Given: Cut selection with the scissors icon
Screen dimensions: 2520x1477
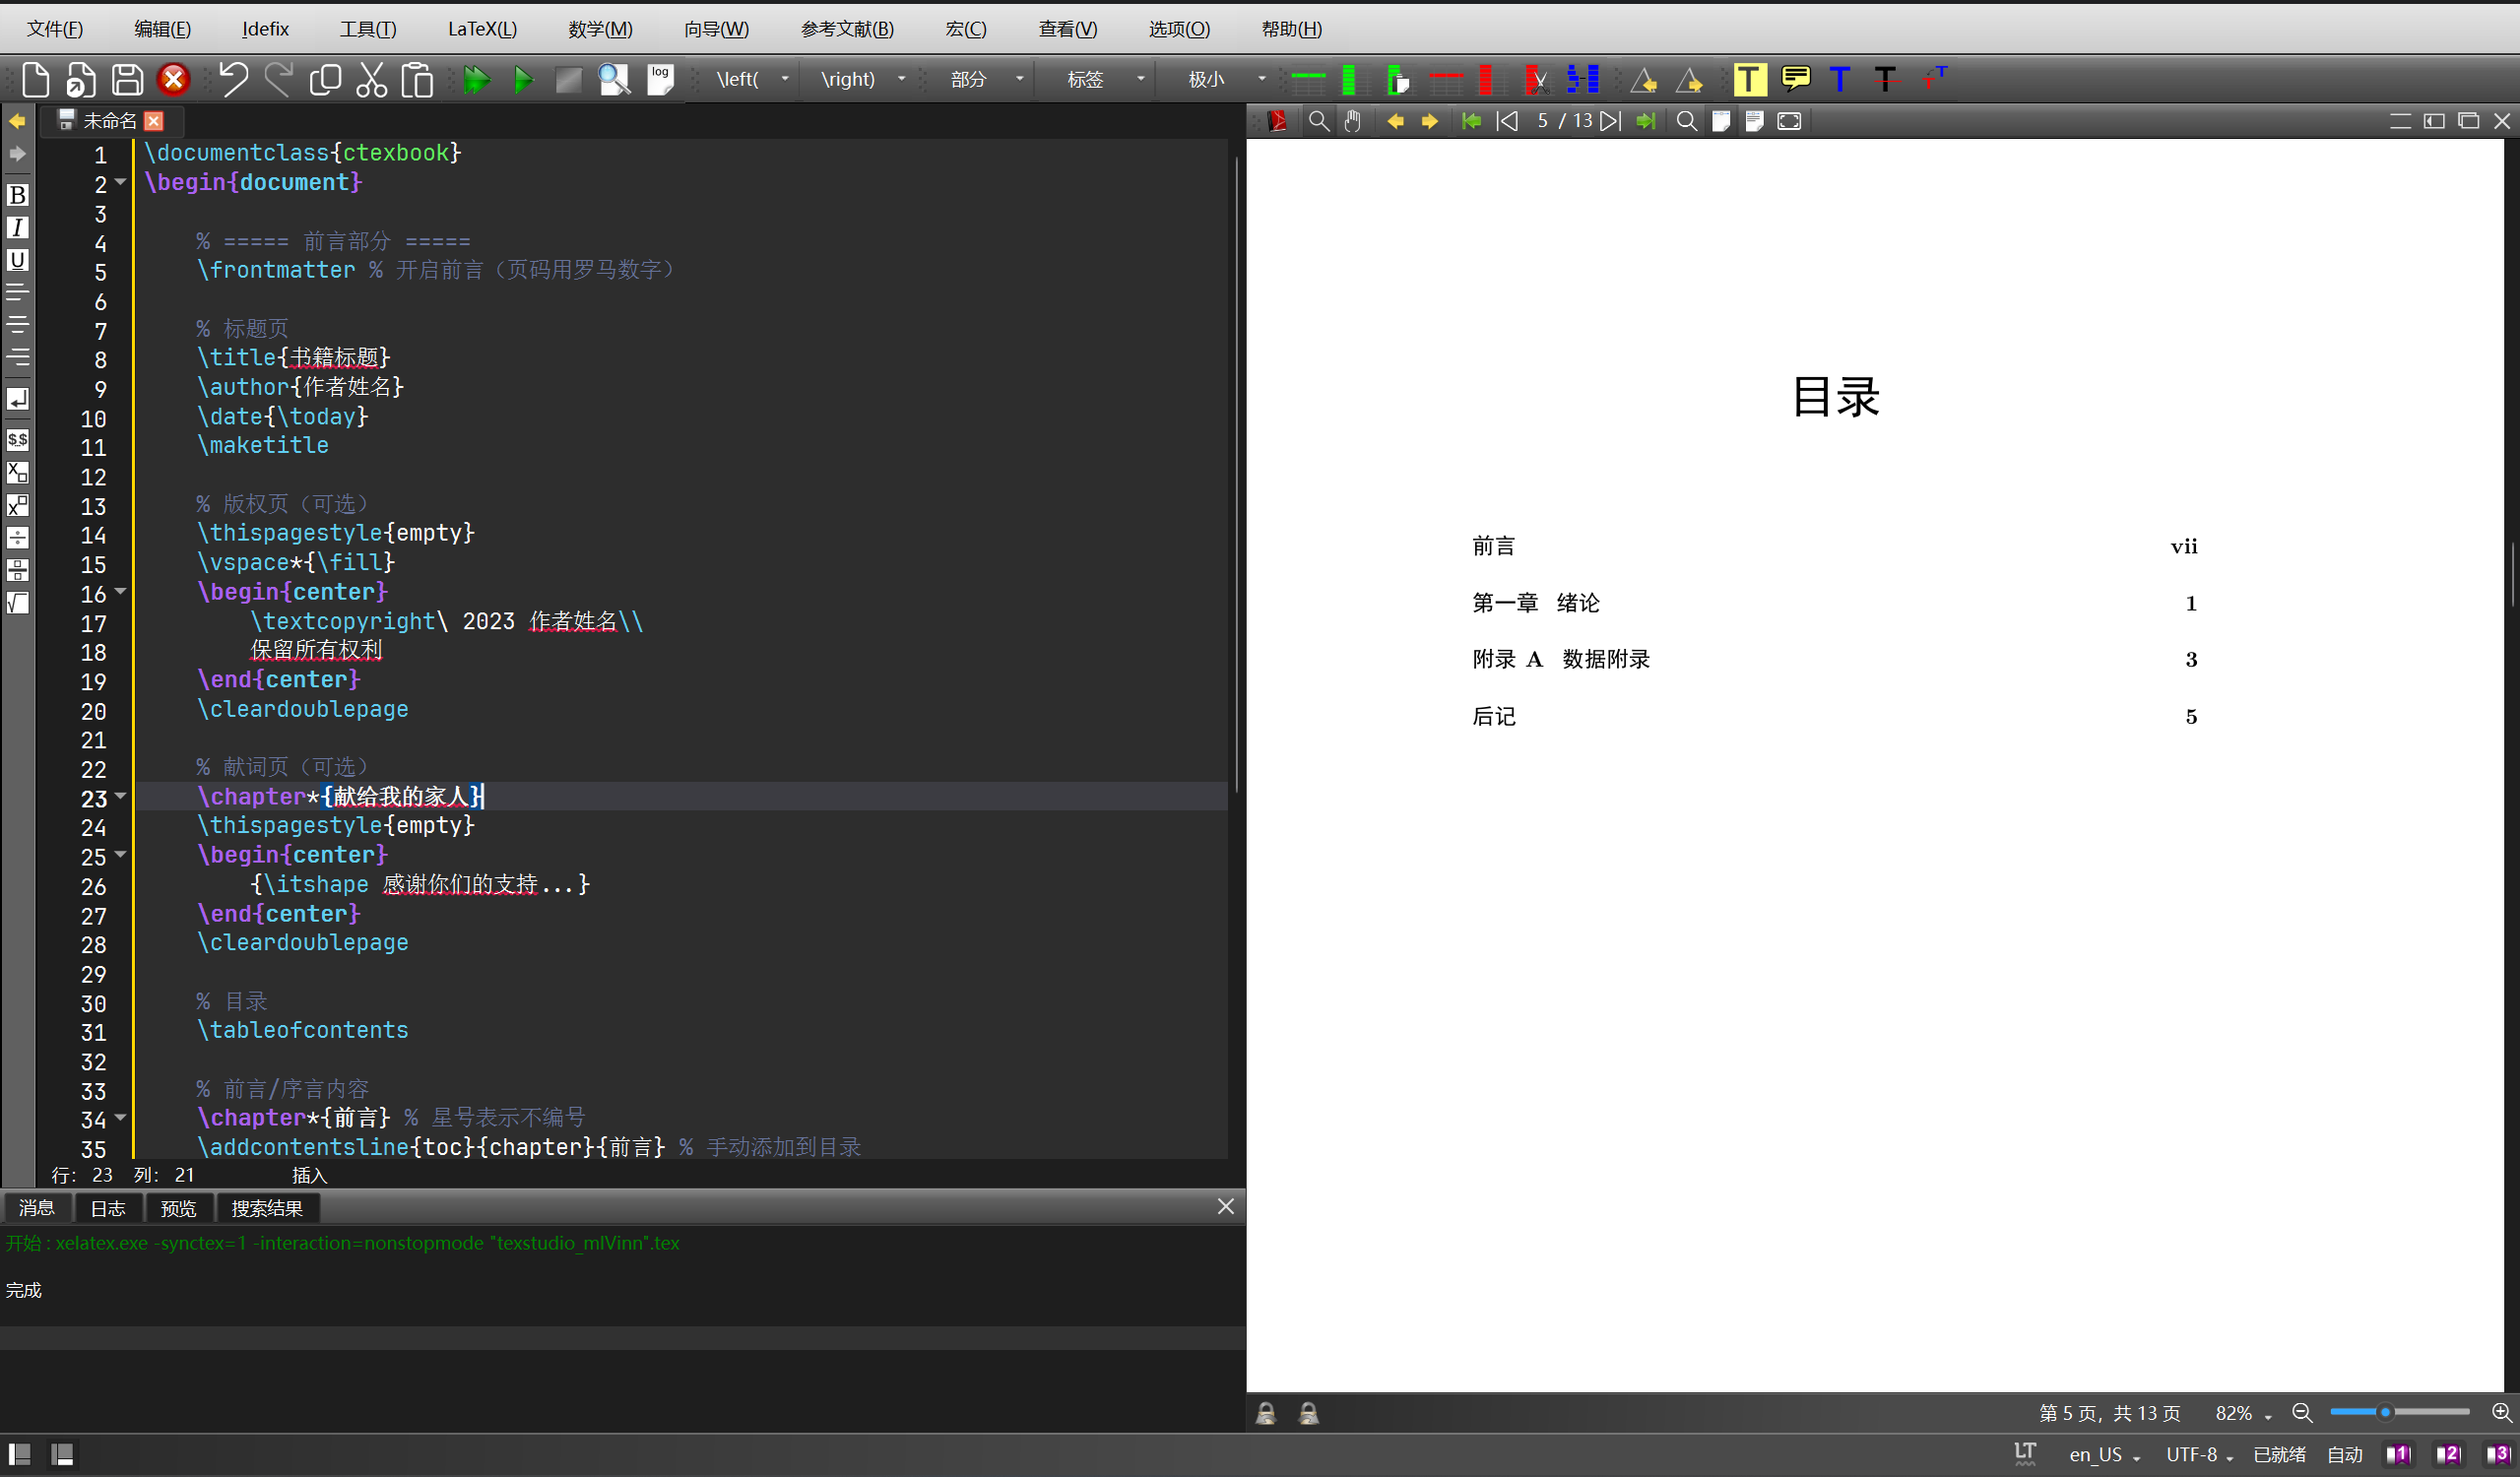Looking at the screenshot, I should (x=371, y=79).
